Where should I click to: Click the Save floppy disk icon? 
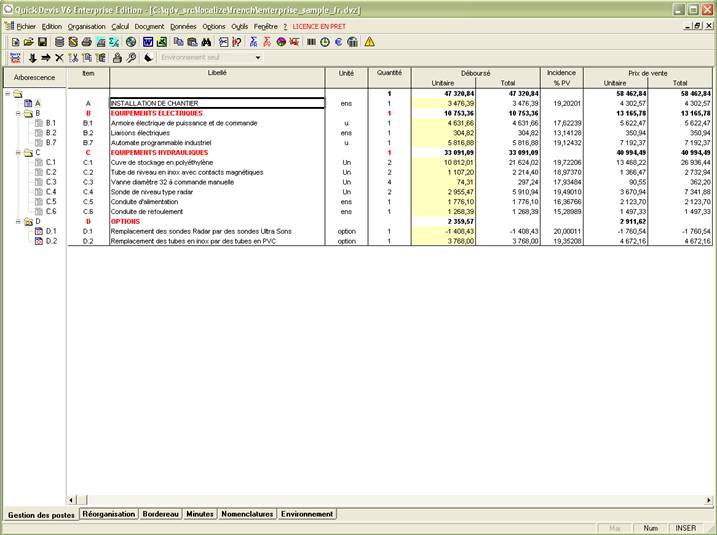[43, 42]
